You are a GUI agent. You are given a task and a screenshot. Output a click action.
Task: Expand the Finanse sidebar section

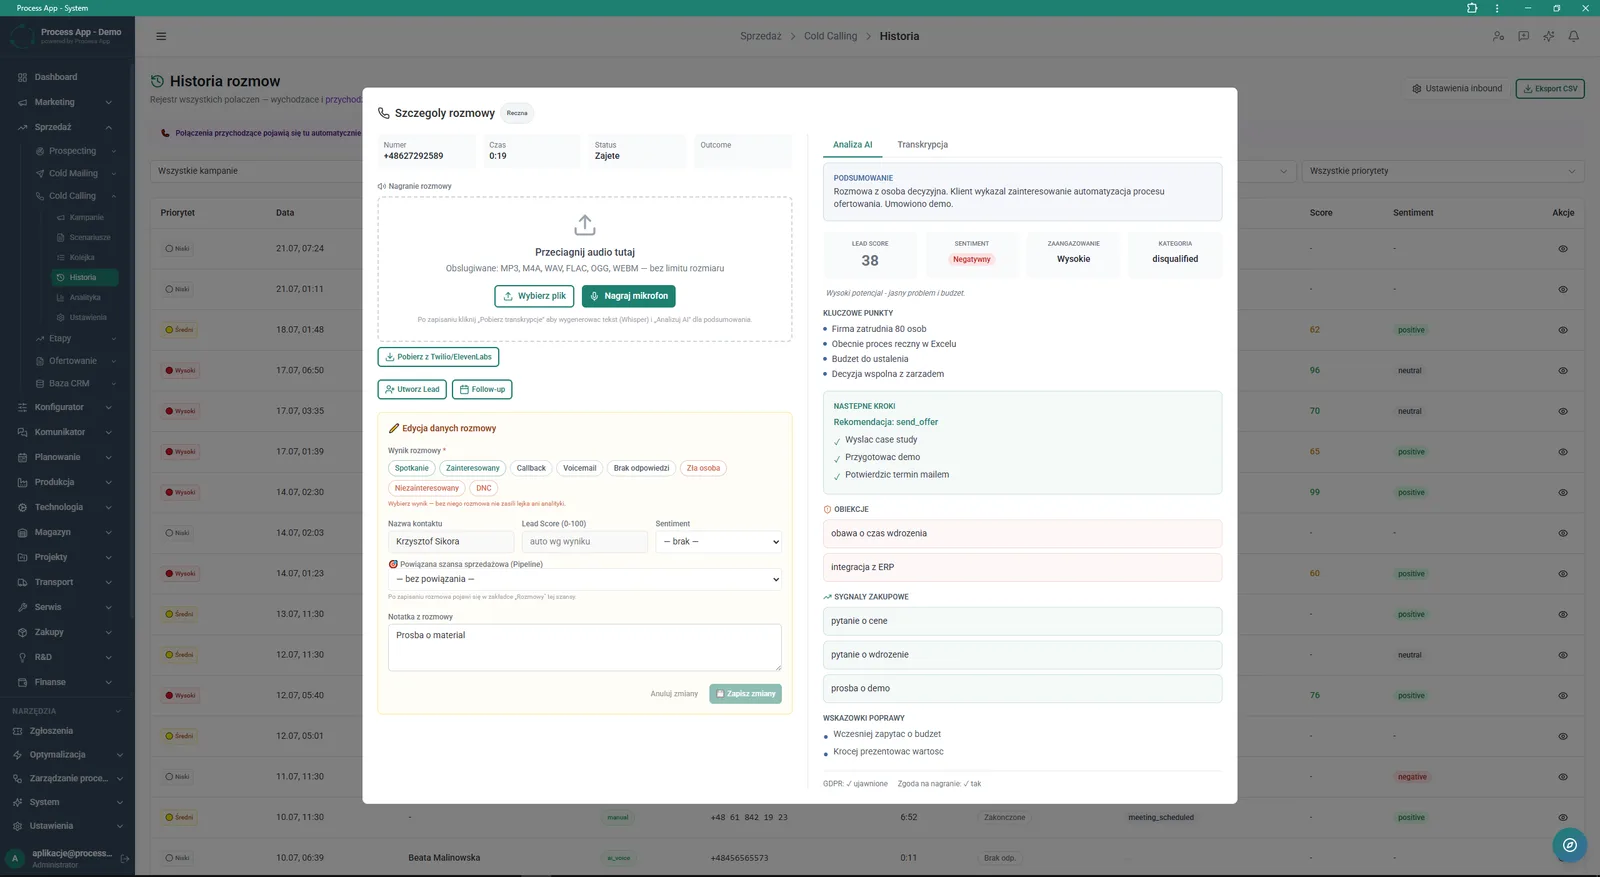click(x=66, y=682)
